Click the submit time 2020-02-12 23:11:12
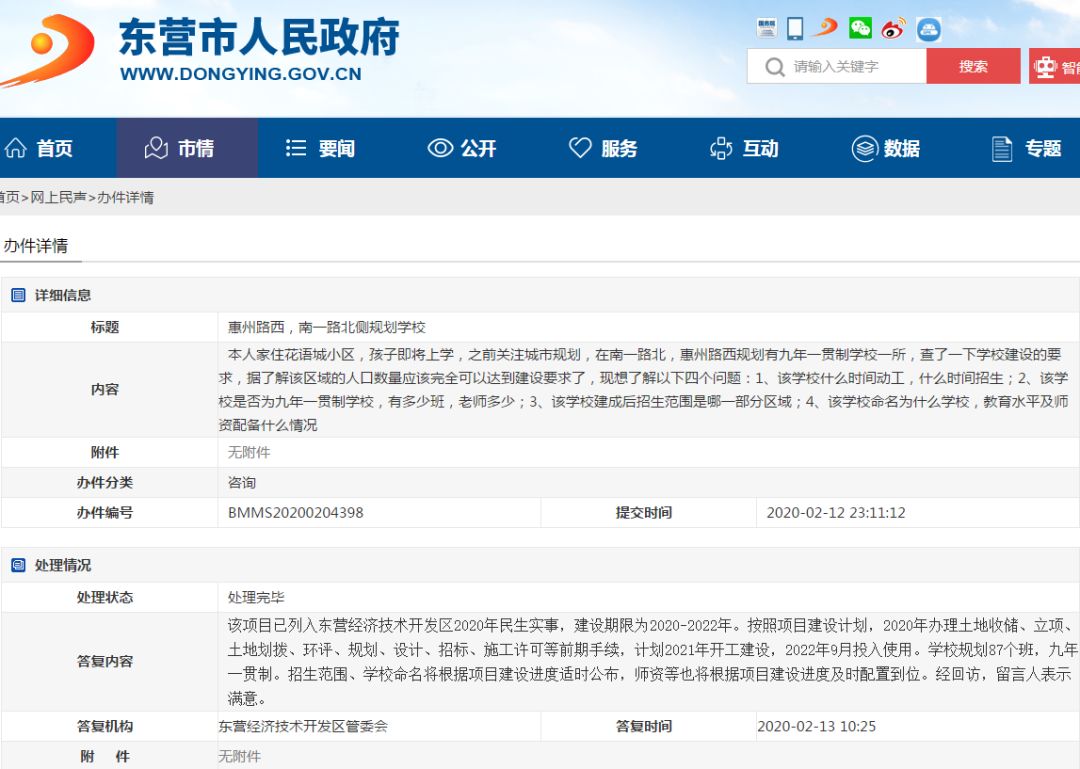 835,513
